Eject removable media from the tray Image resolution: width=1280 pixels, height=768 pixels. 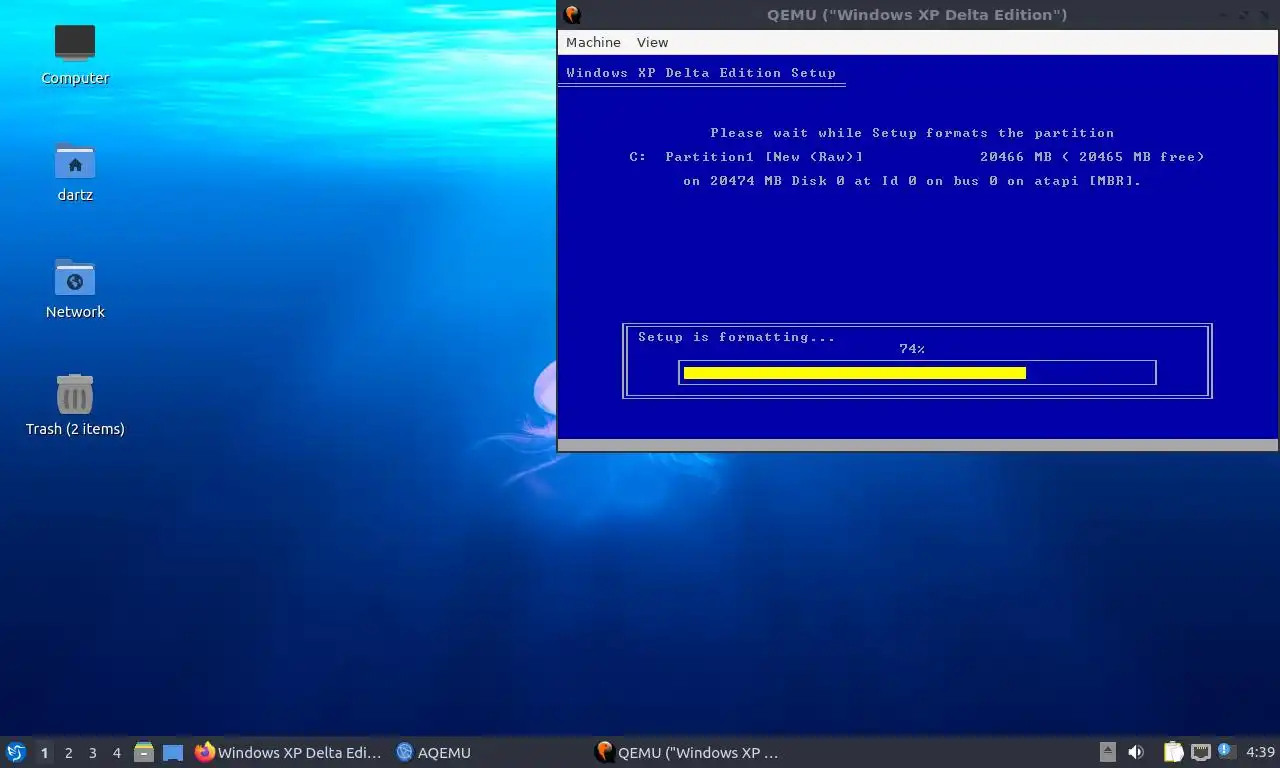click(x=1107, y=752)
